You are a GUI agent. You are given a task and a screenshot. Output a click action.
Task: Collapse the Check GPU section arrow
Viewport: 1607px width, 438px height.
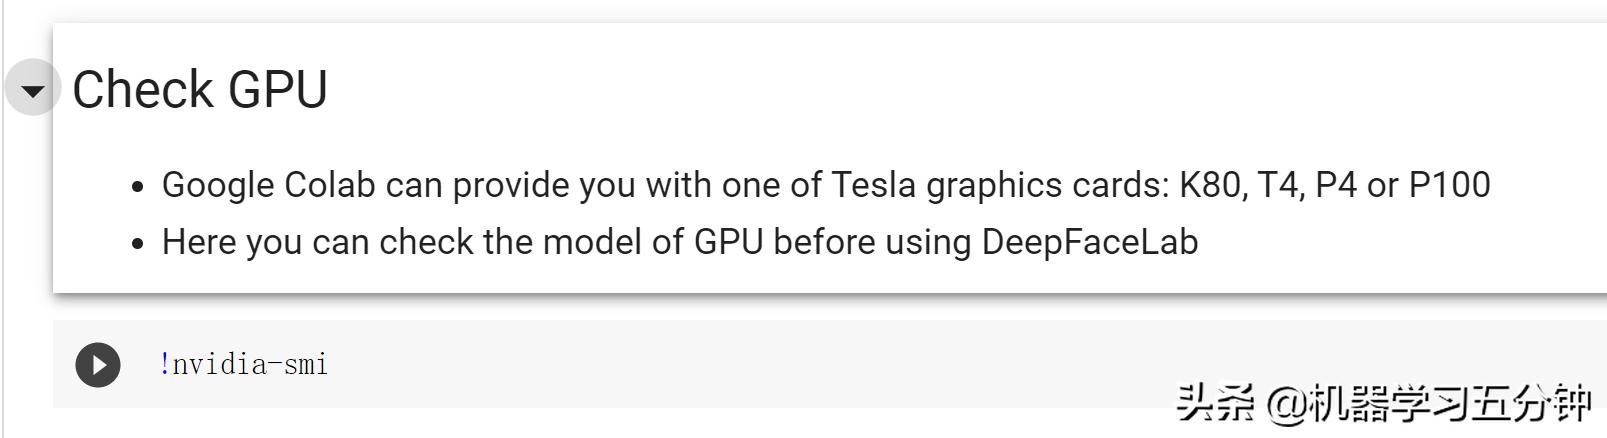tap(32, 89)
